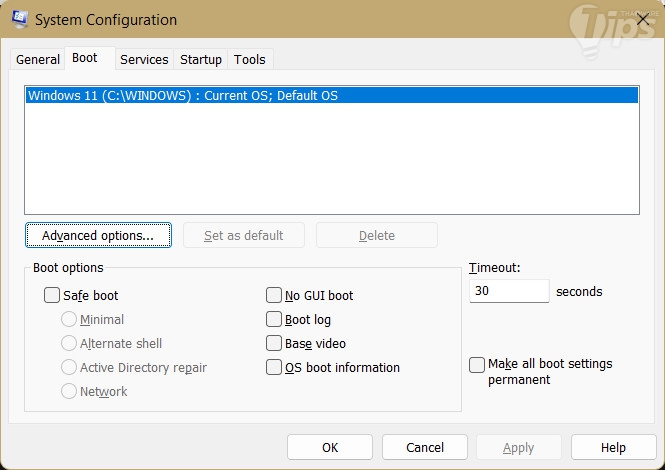Open the Tools tab
Screen dimensions: 665x470
[250, 59]
